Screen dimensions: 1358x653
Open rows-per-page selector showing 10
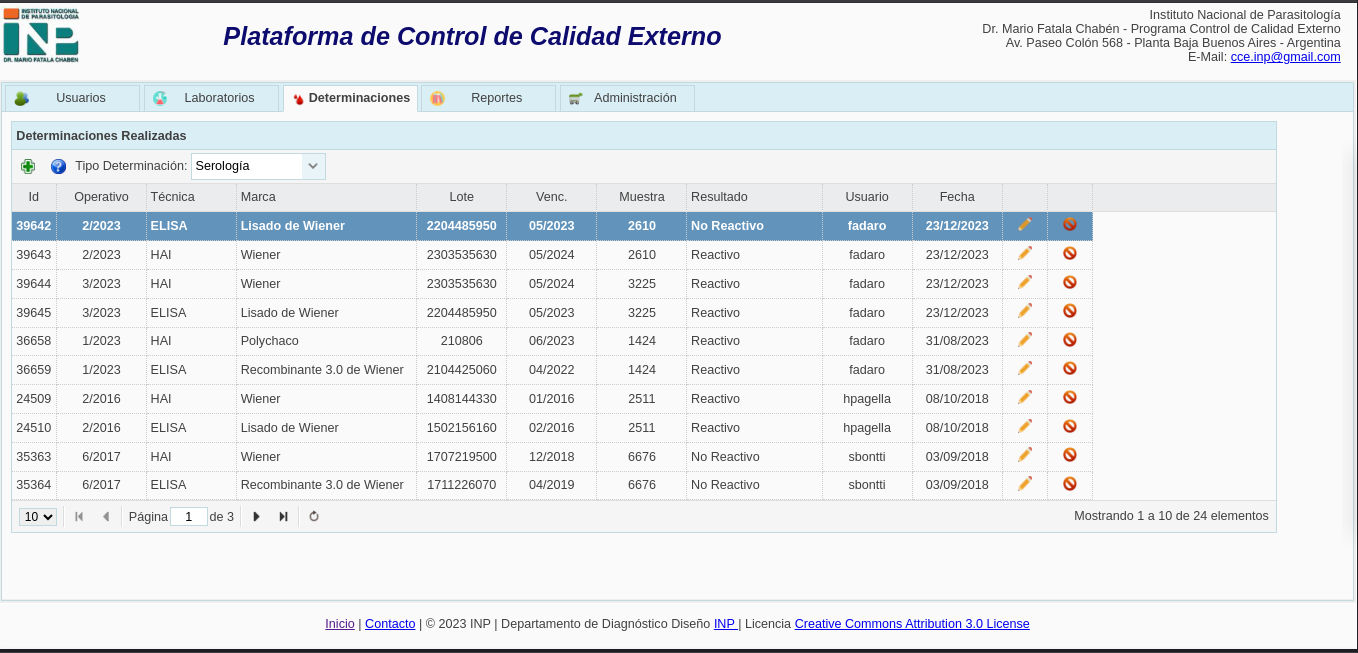tap(38, 517)
